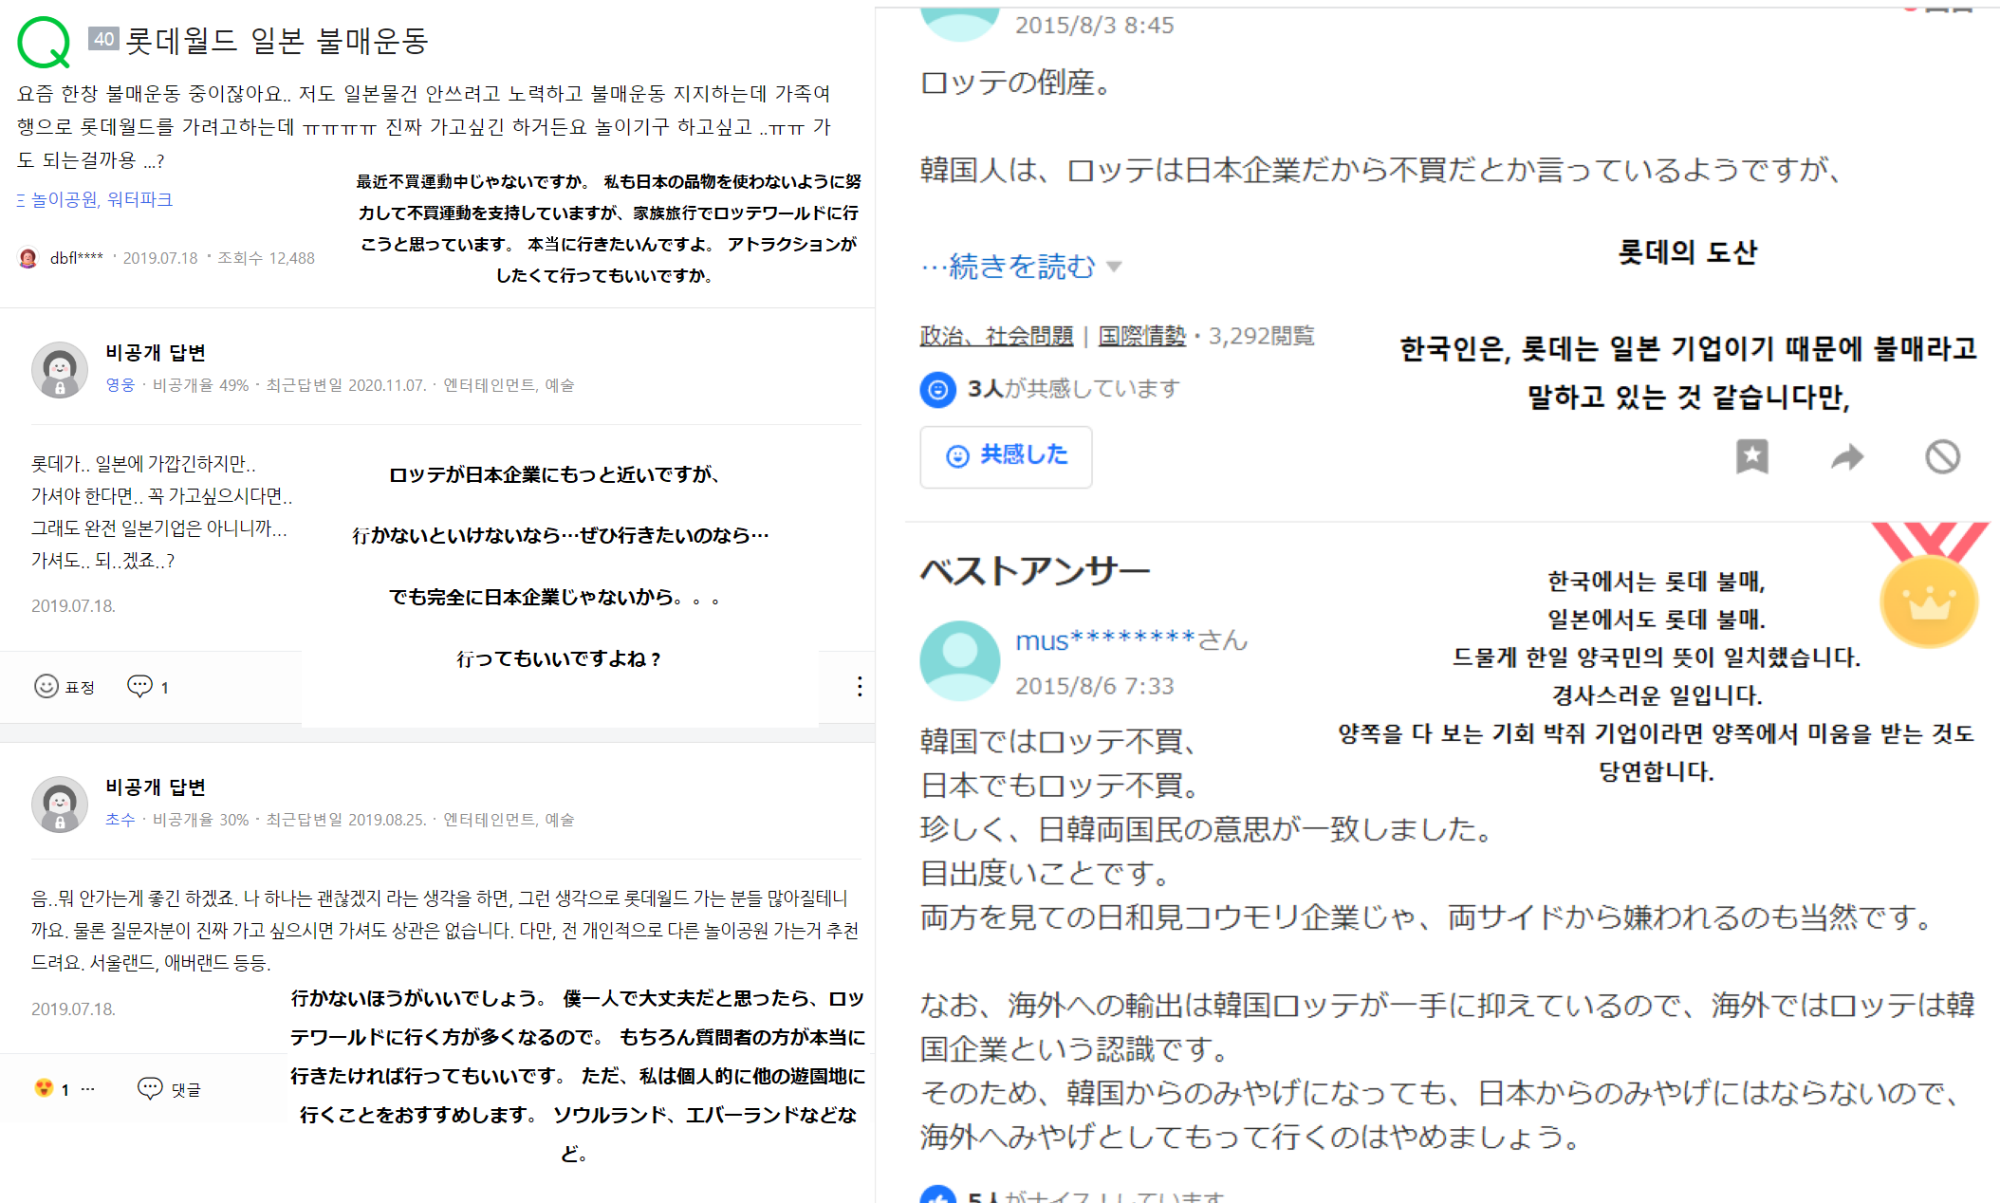Screen dimensions: 2000x1203
Task: Click blue smiley next to 3人が共感しています
Action: click(937, 389)
